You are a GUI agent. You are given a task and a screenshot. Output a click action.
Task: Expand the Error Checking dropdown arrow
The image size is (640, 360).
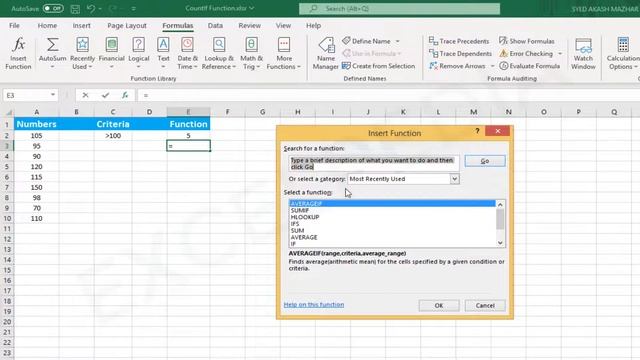click(x=560, y=53)
